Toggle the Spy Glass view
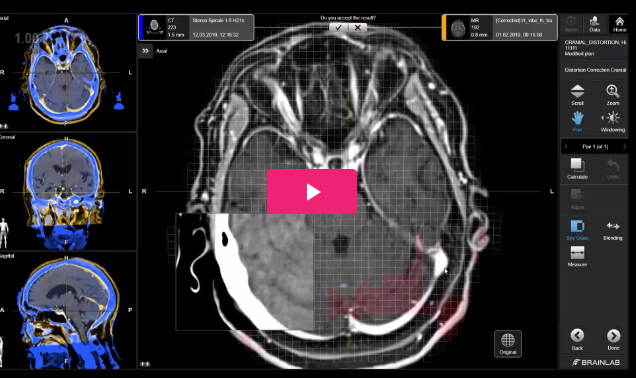 click(x=577, y=230)
